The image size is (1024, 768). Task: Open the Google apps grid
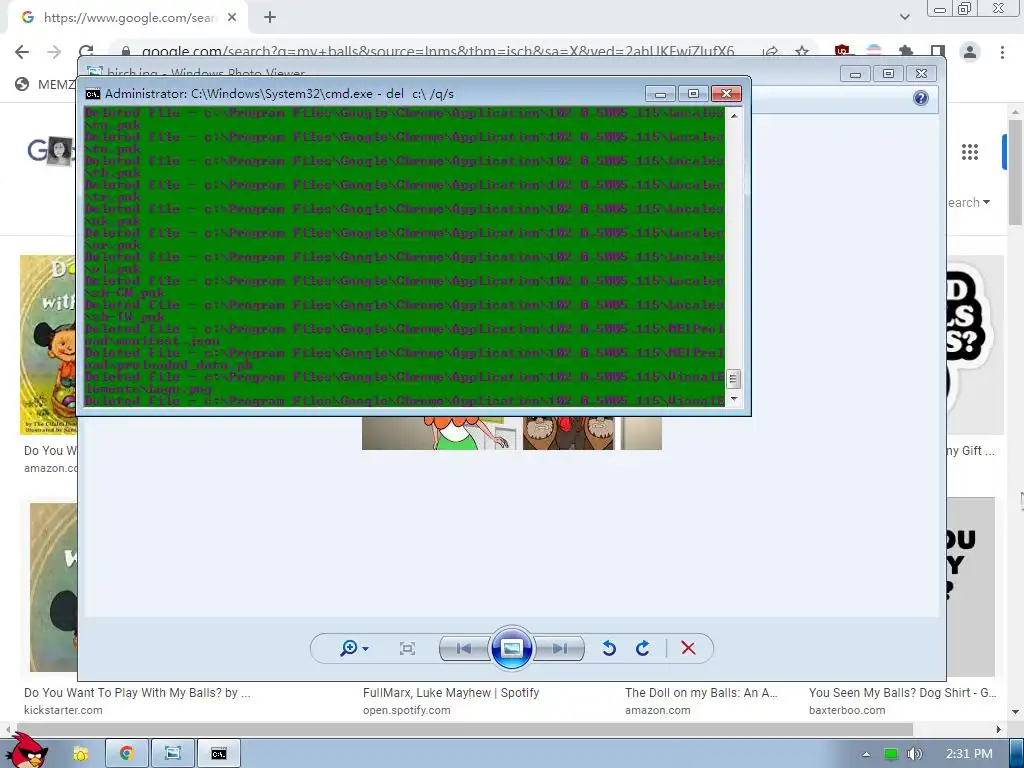coord(970,152)
